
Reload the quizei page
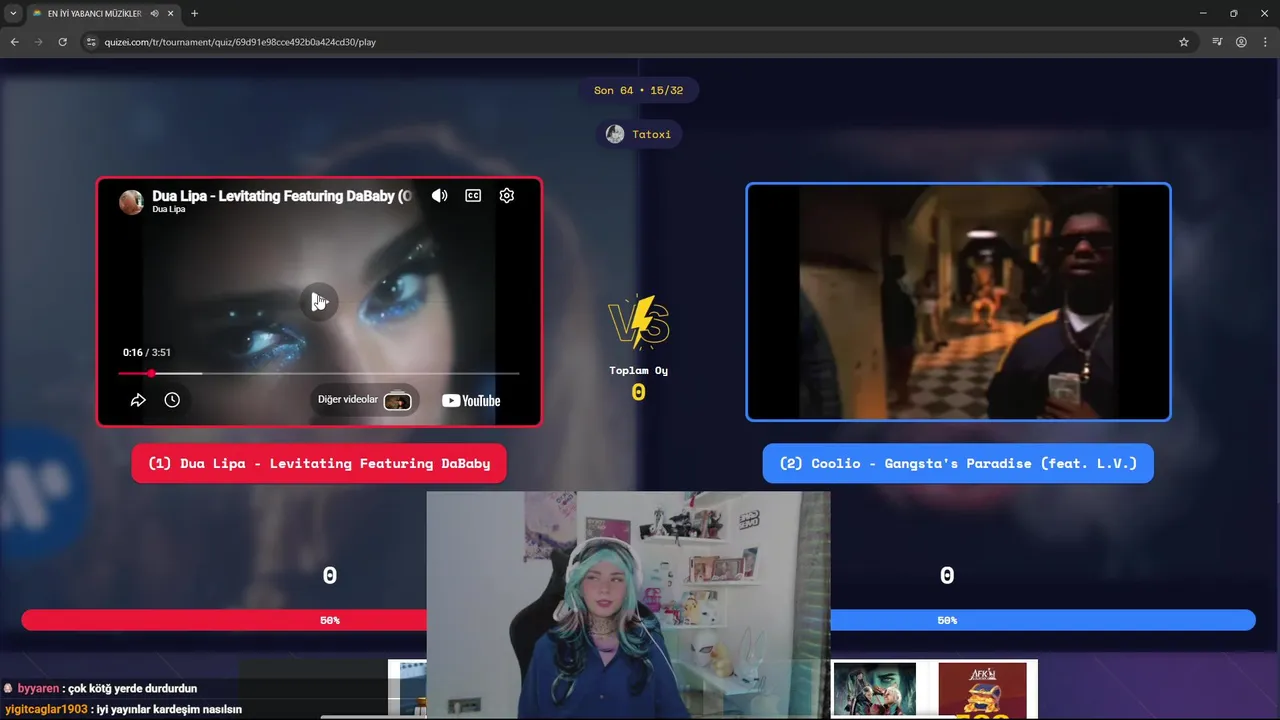tap(62, 42)
